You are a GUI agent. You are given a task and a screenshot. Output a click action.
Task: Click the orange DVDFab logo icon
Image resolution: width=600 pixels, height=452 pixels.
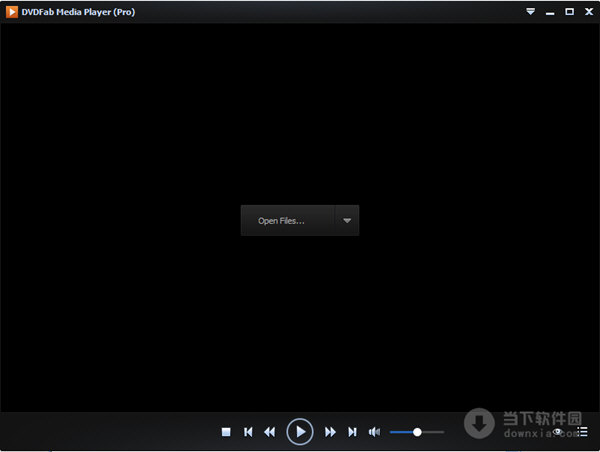12,12
